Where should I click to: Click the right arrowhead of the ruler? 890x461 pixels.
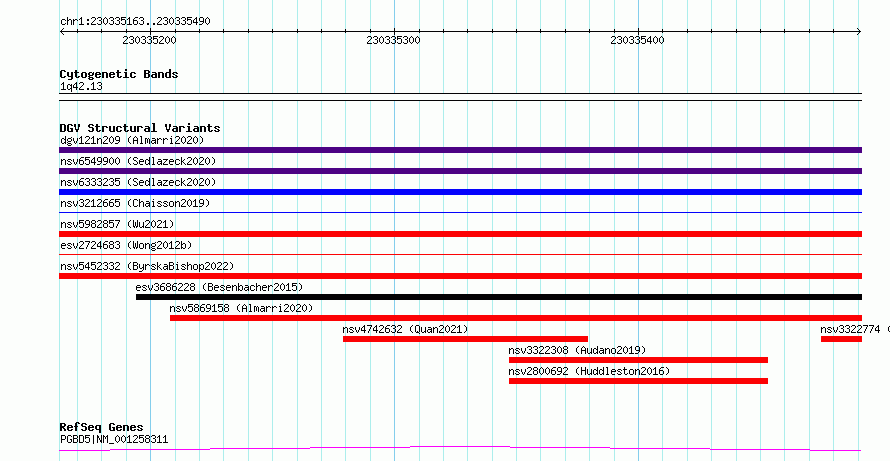click(x=859, y=32)
